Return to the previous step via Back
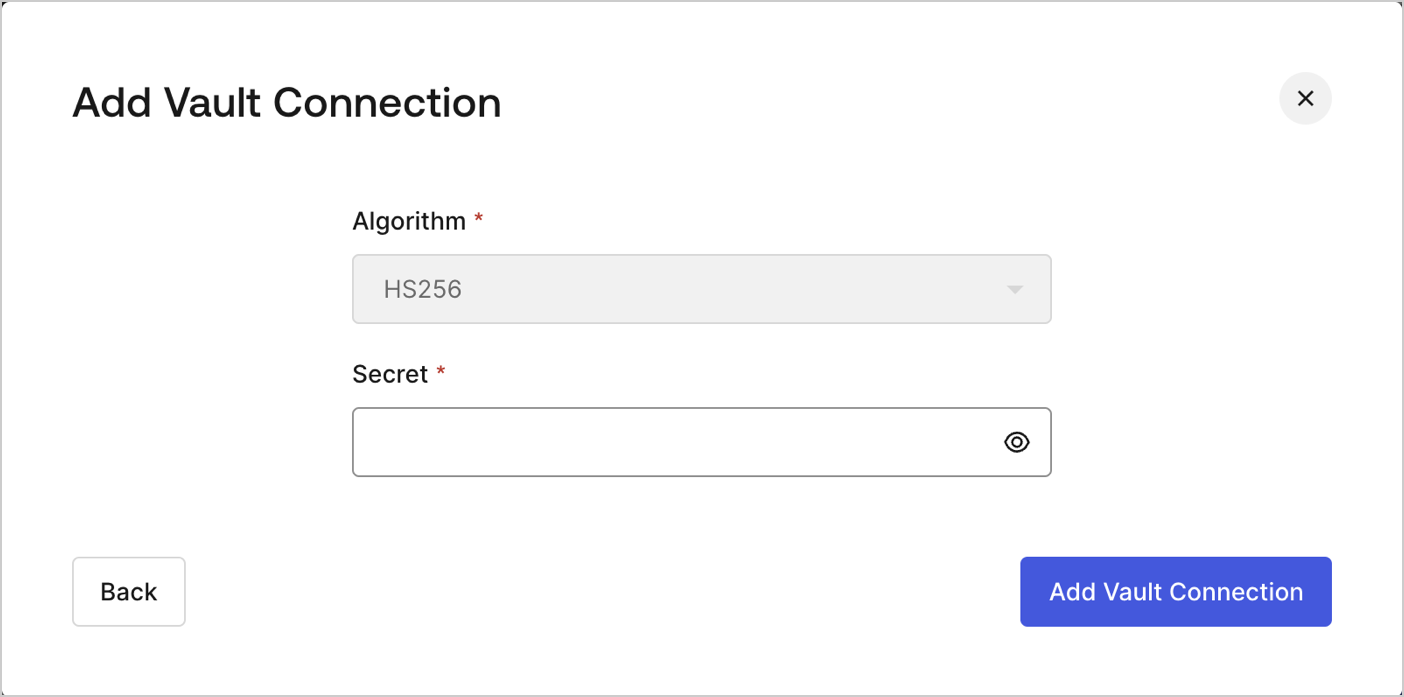Viewport: 1404px width, 697px height. point(128,591)
